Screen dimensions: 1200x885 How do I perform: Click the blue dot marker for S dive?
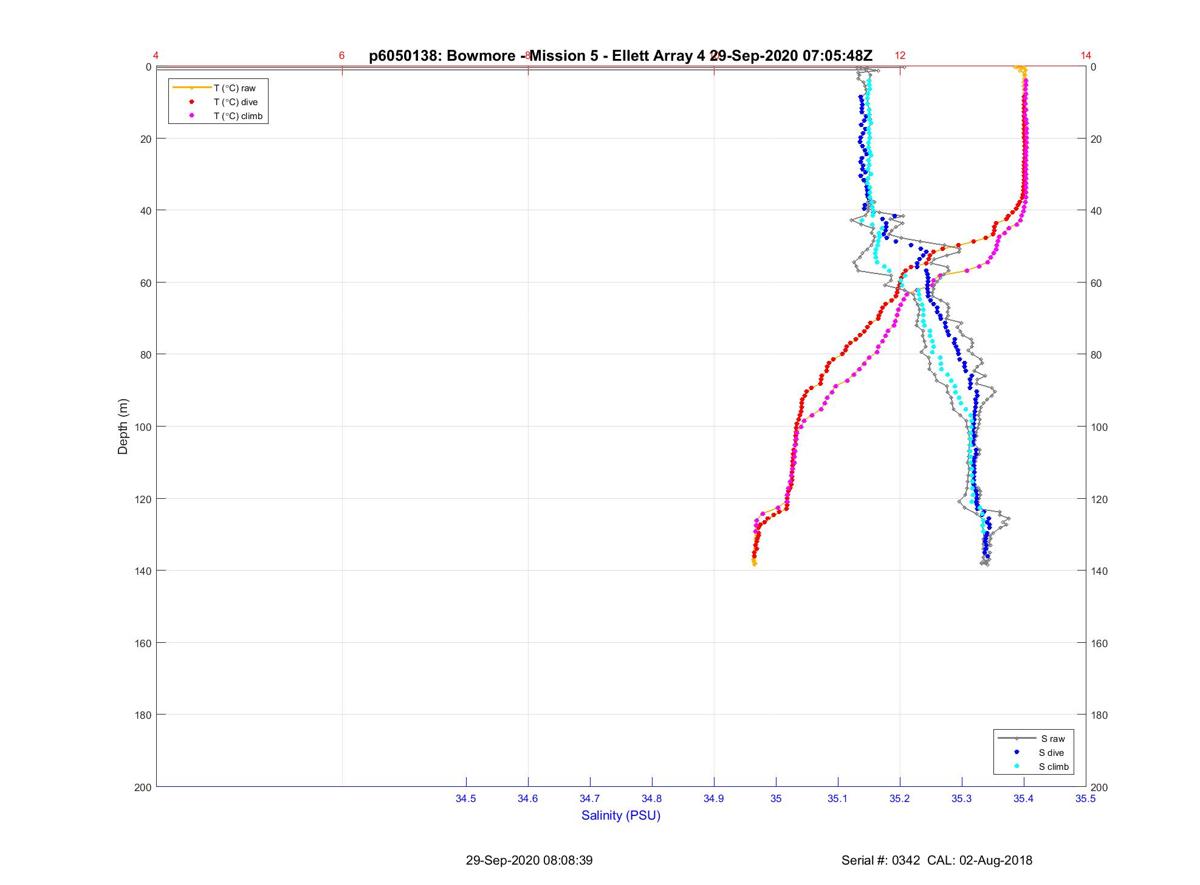1017,752
